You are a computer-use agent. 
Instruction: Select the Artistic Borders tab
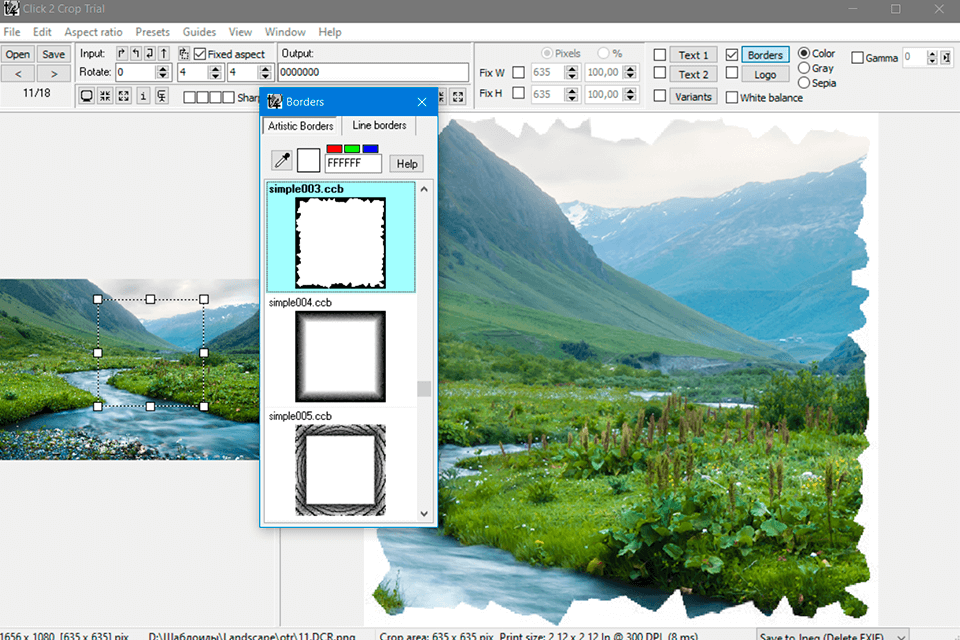click(301, 126)
